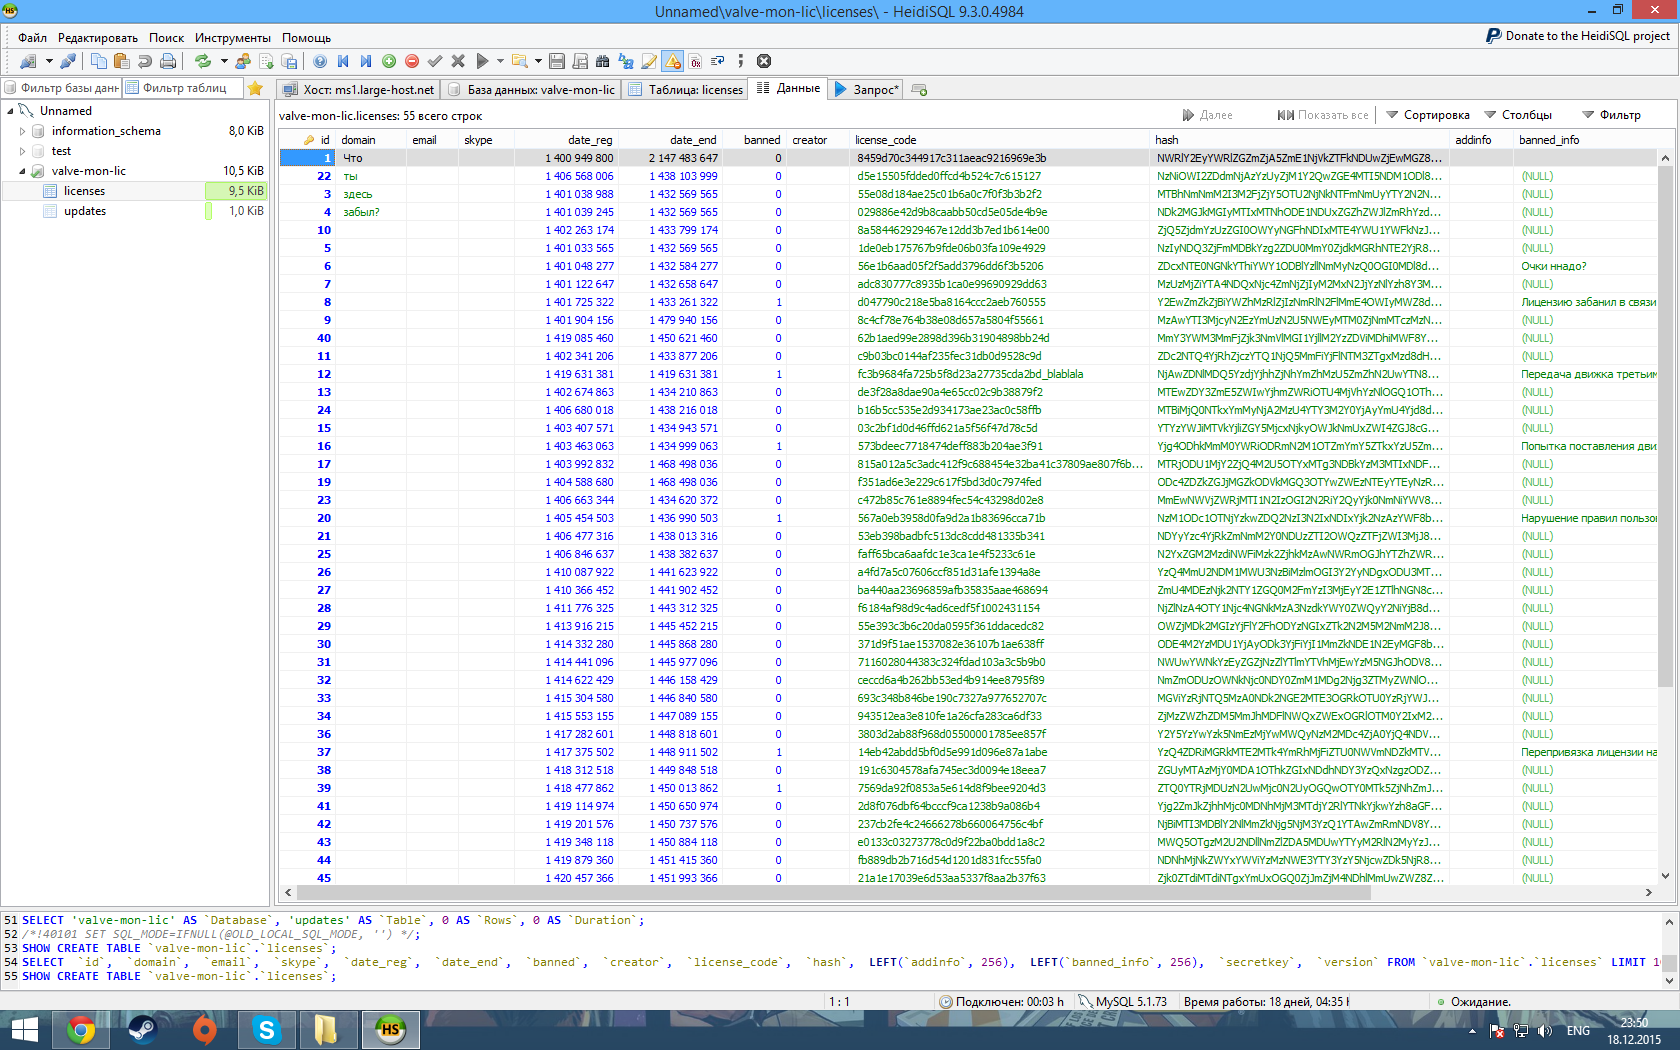Switch to the Запрос* query tab
Image resolution: width=1680 pixels, height=1050 pixels.
click(867, 90)
